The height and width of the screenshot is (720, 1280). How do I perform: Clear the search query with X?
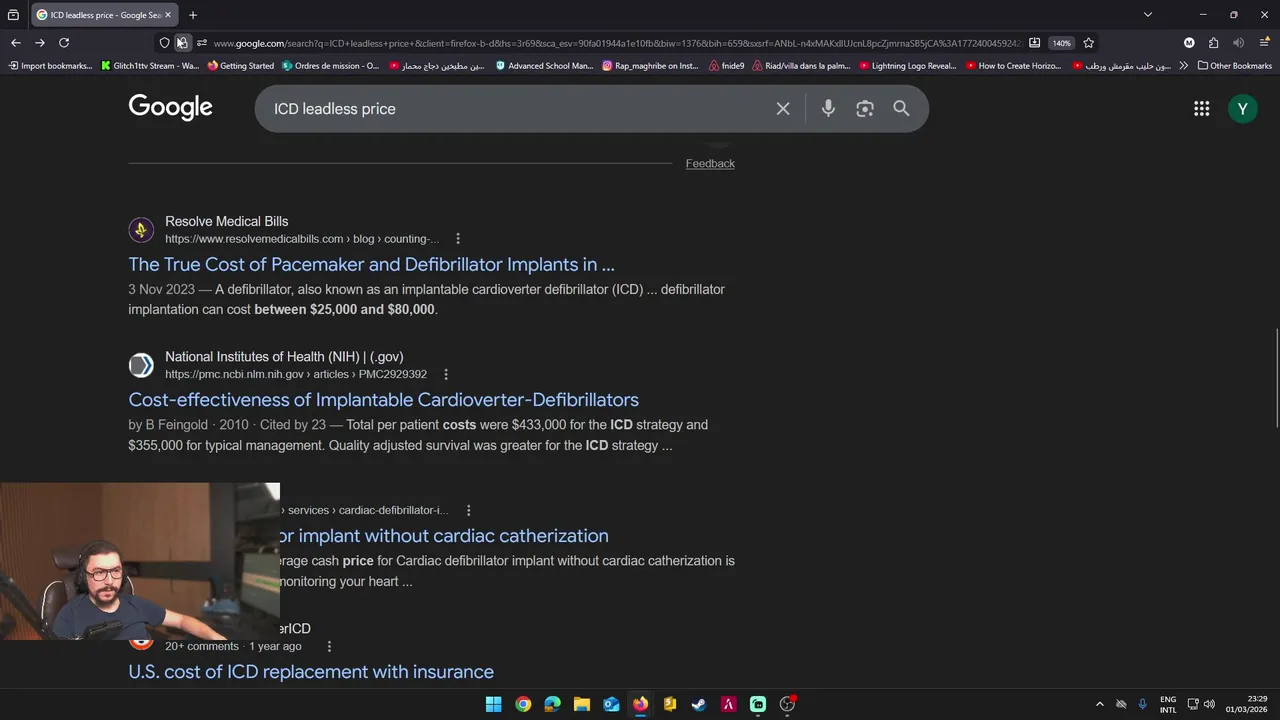point(783,109)
